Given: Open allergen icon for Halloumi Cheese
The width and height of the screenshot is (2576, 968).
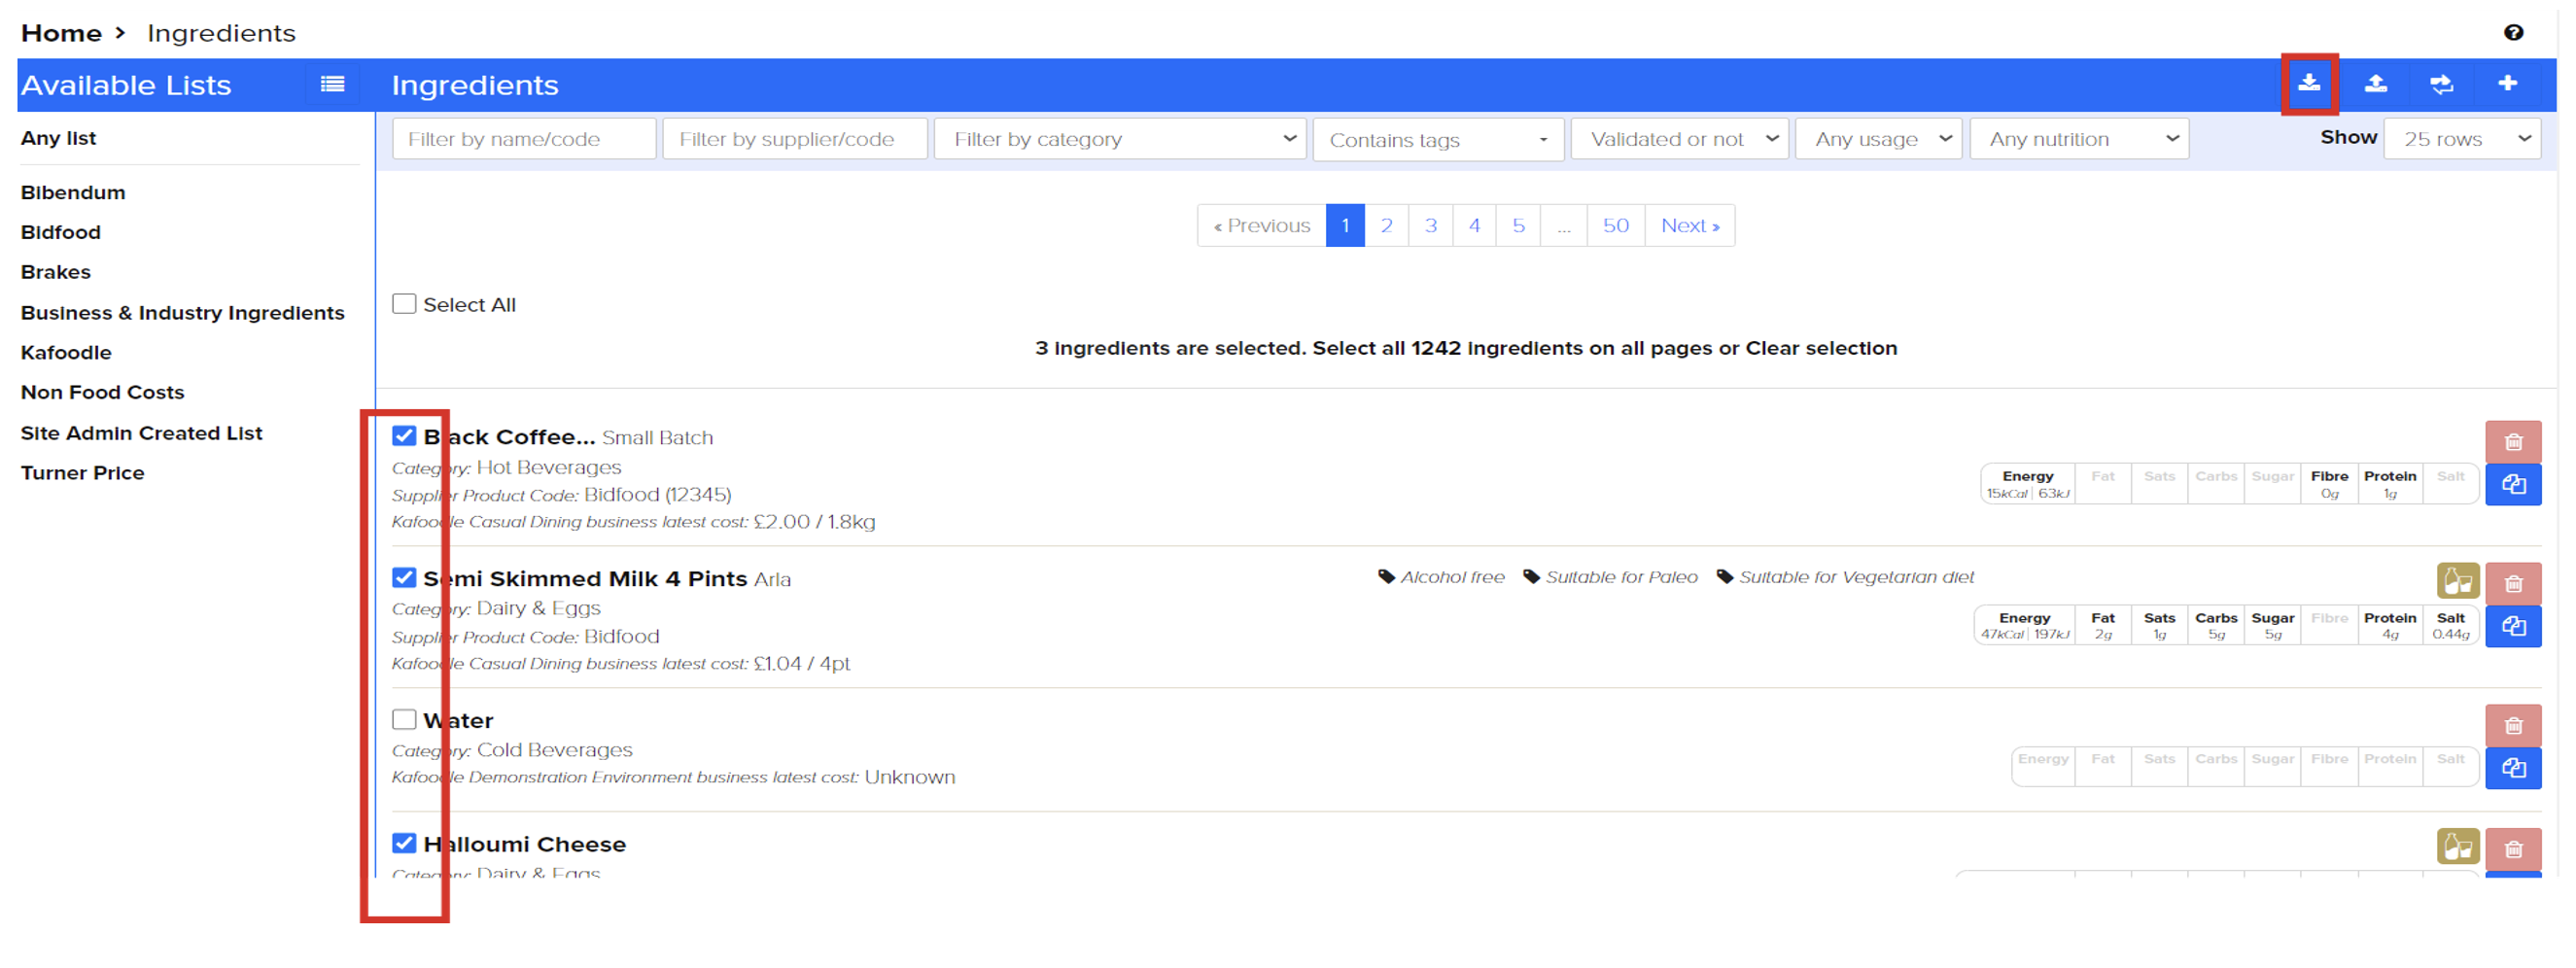Looking at the screenshot, I should (x=2458, y=847).
